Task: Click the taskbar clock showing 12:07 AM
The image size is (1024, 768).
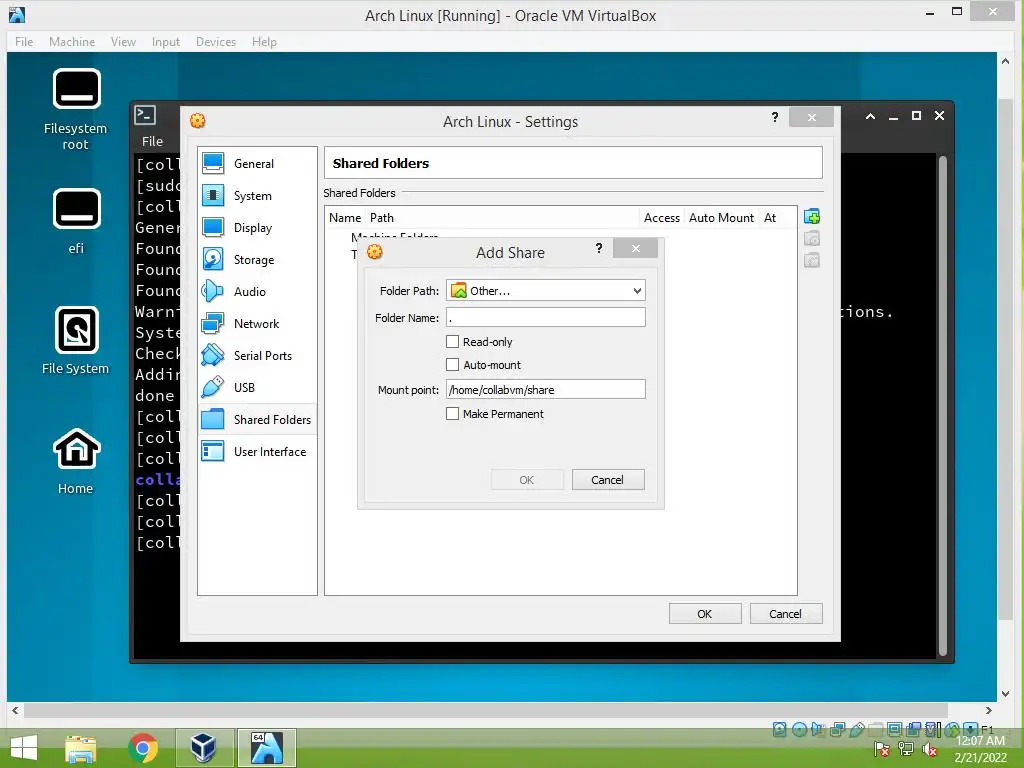Action: tap(980, 741)
